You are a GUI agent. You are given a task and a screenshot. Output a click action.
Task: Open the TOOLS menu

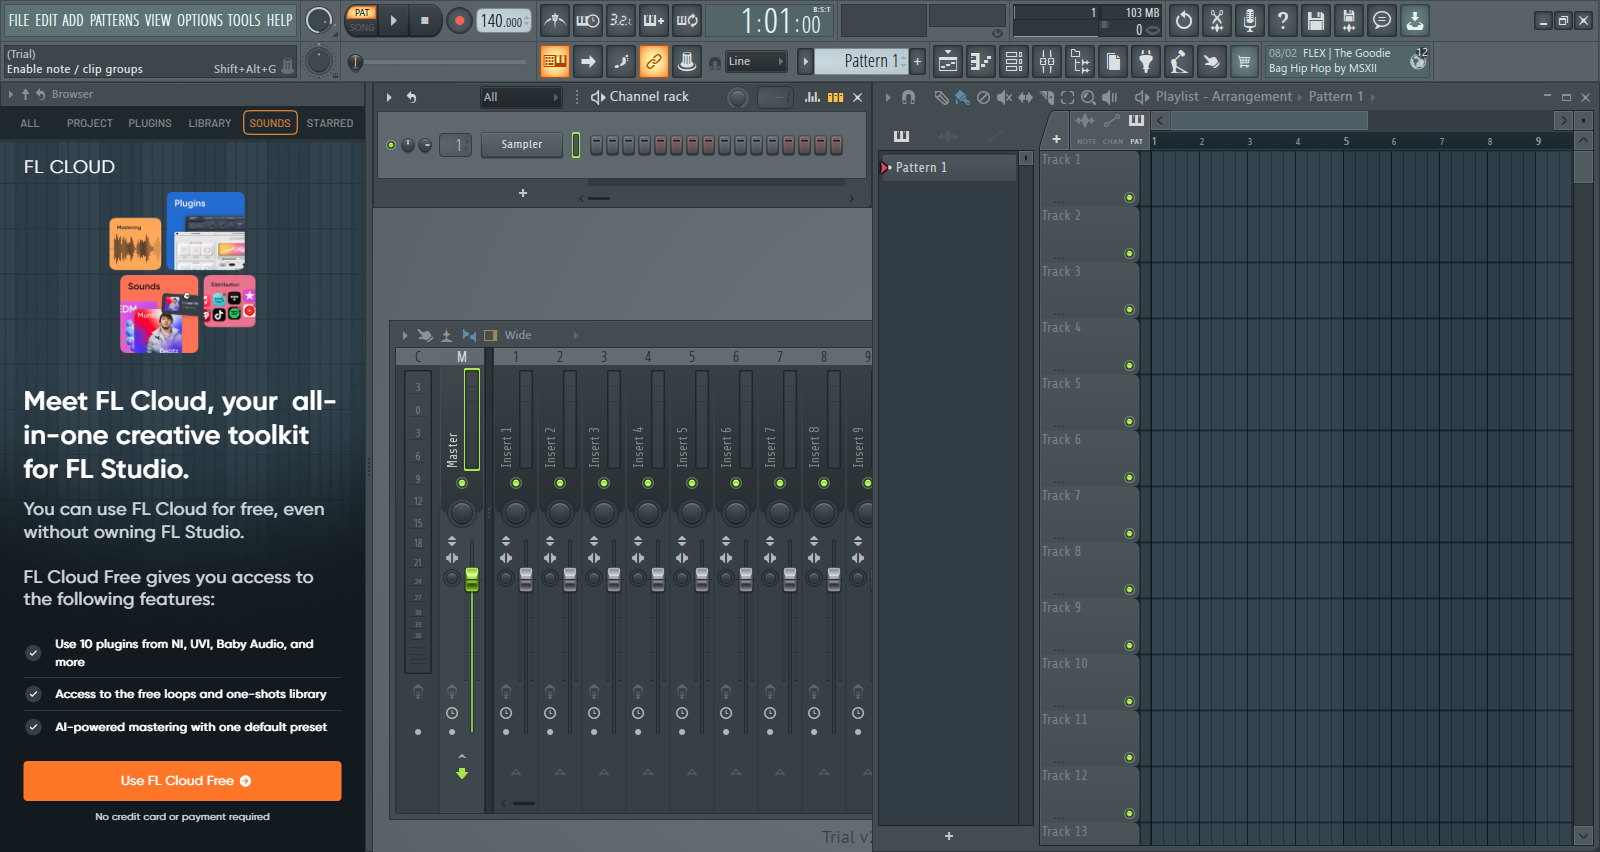coord(243,20)
